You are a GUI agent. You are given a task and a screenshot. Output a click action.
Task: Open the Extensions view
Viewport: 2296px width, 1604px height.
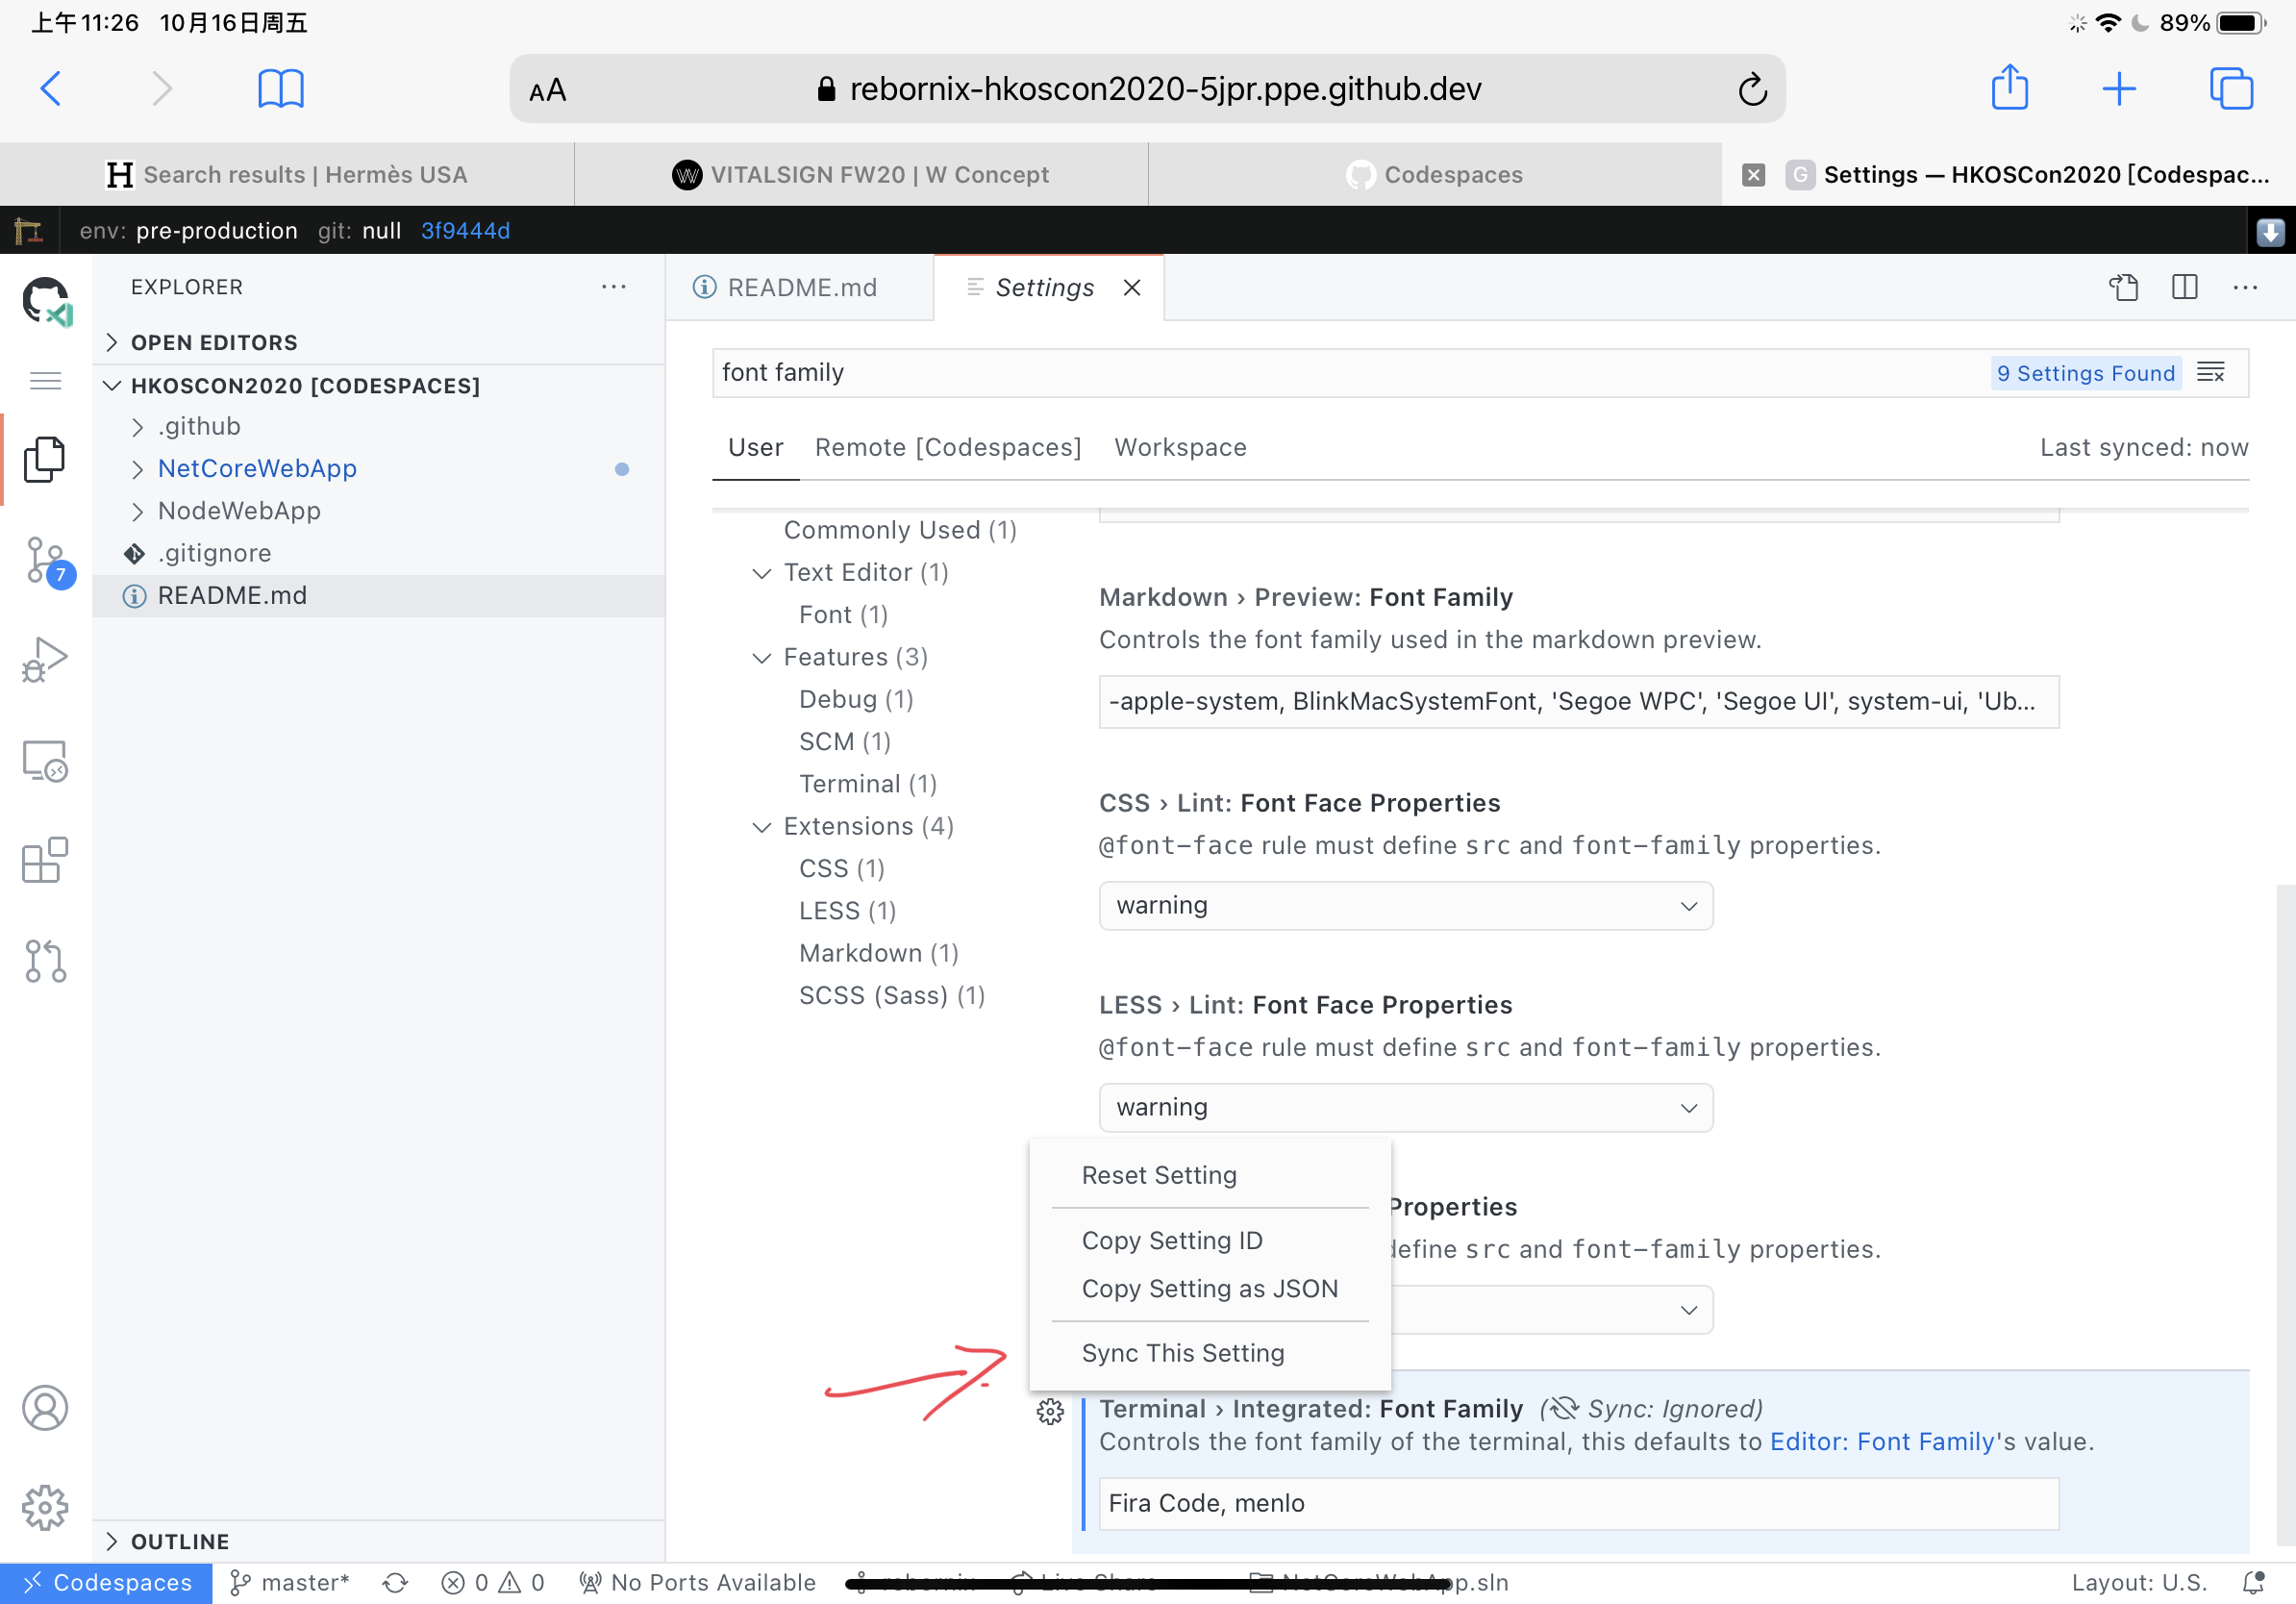[45, 860]
